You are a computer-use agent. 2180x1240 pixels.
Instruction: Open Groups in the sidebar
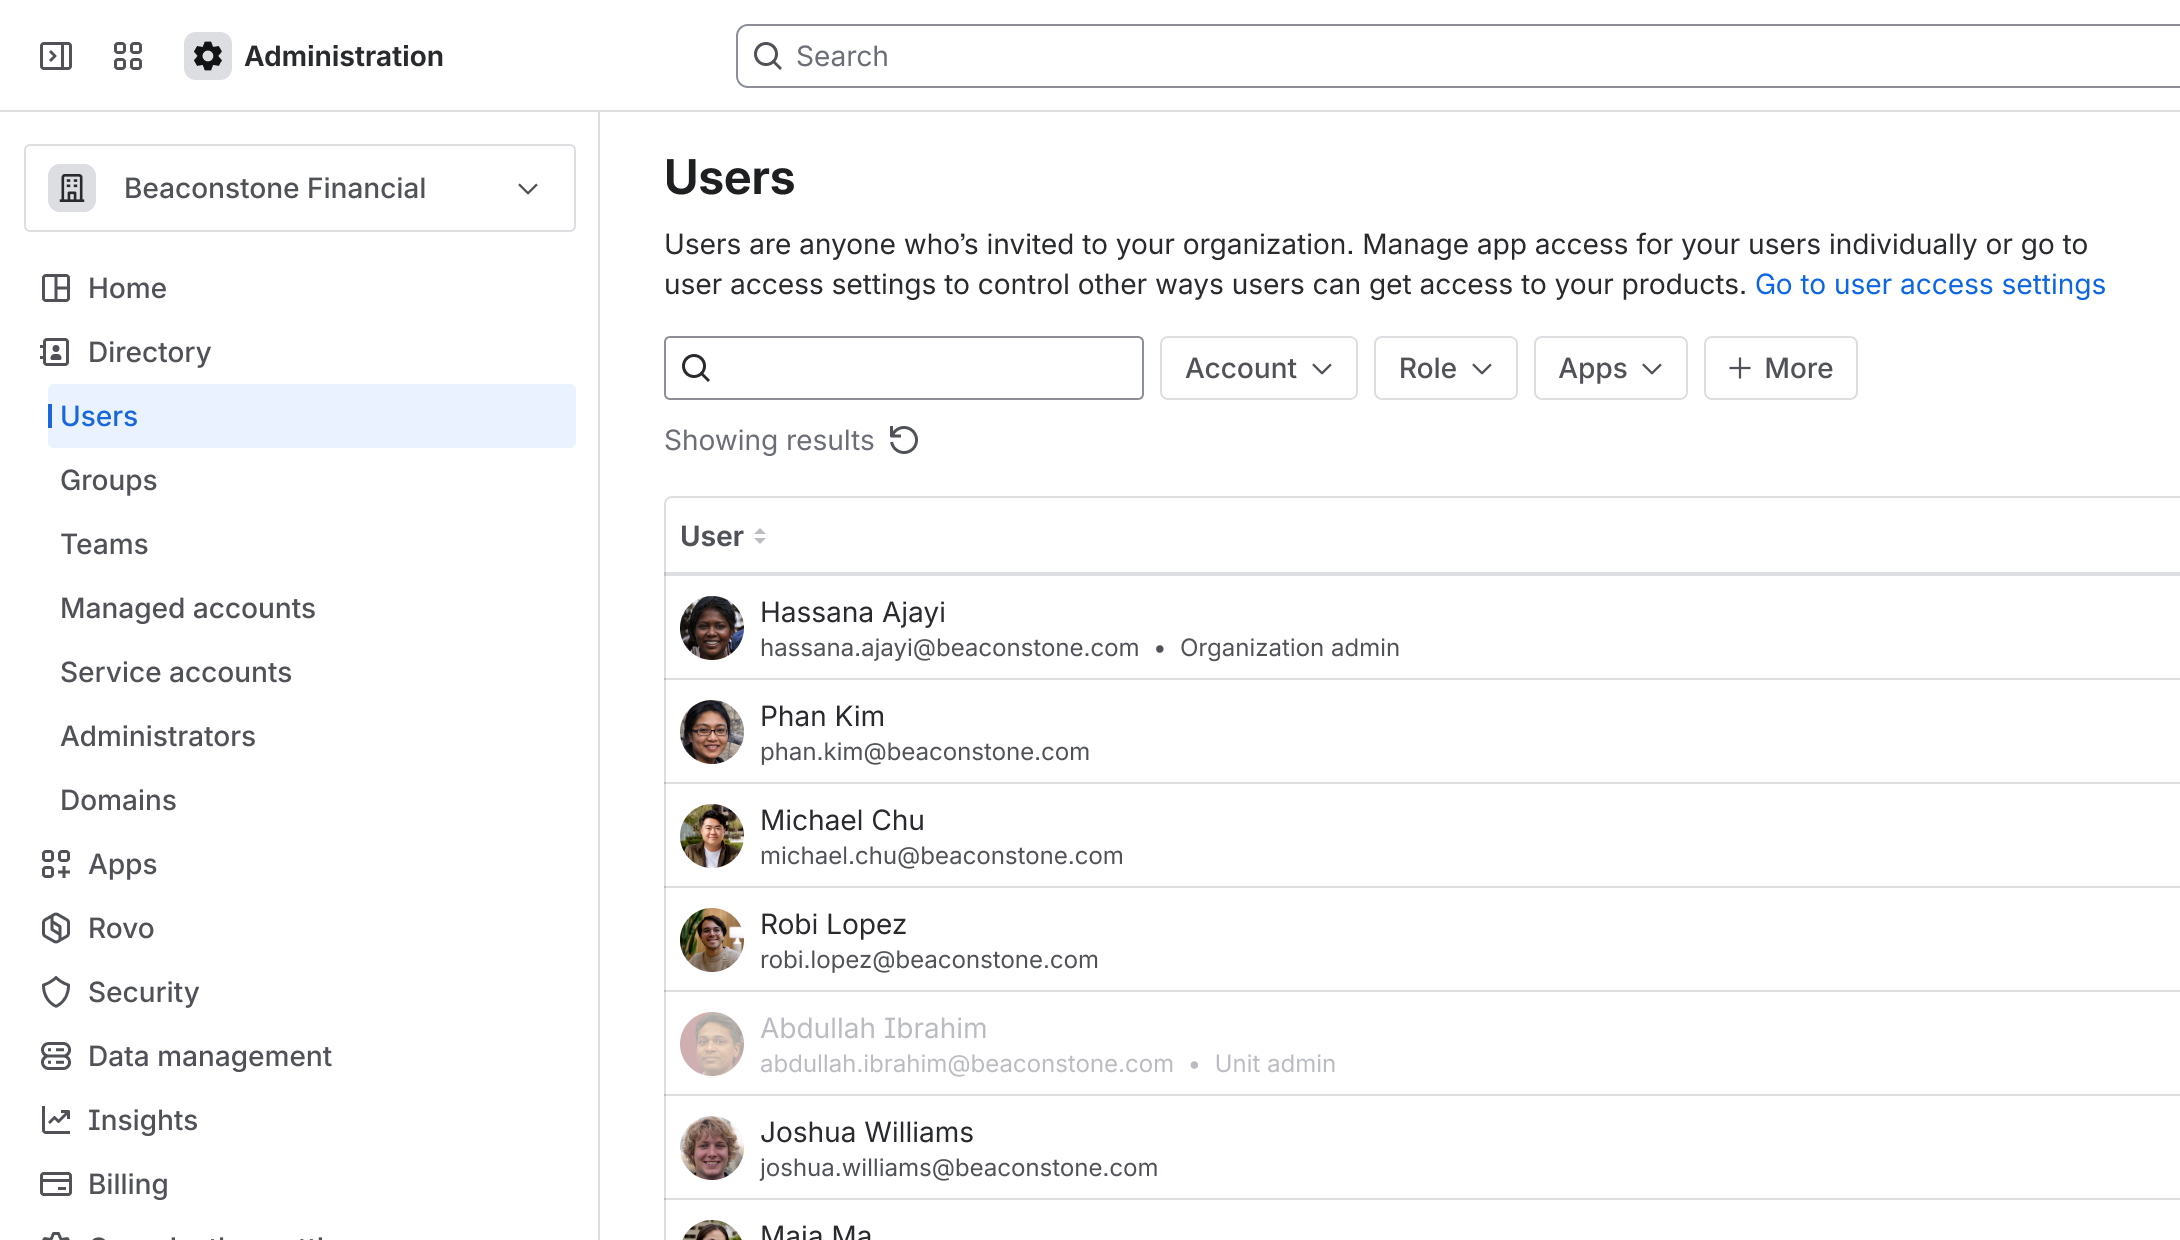(109, 480)
